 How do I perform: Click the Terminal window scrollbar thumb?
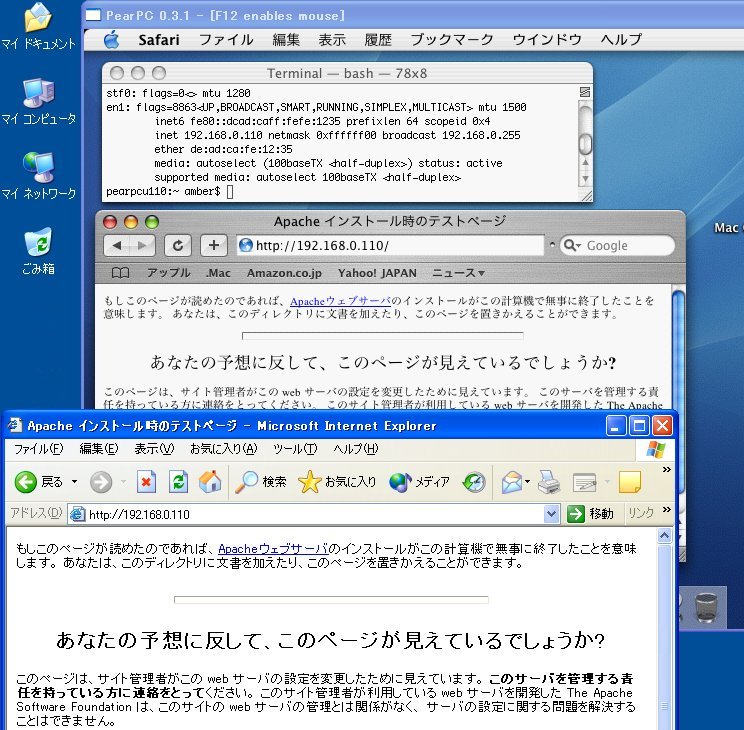click(x=586, y=144)
